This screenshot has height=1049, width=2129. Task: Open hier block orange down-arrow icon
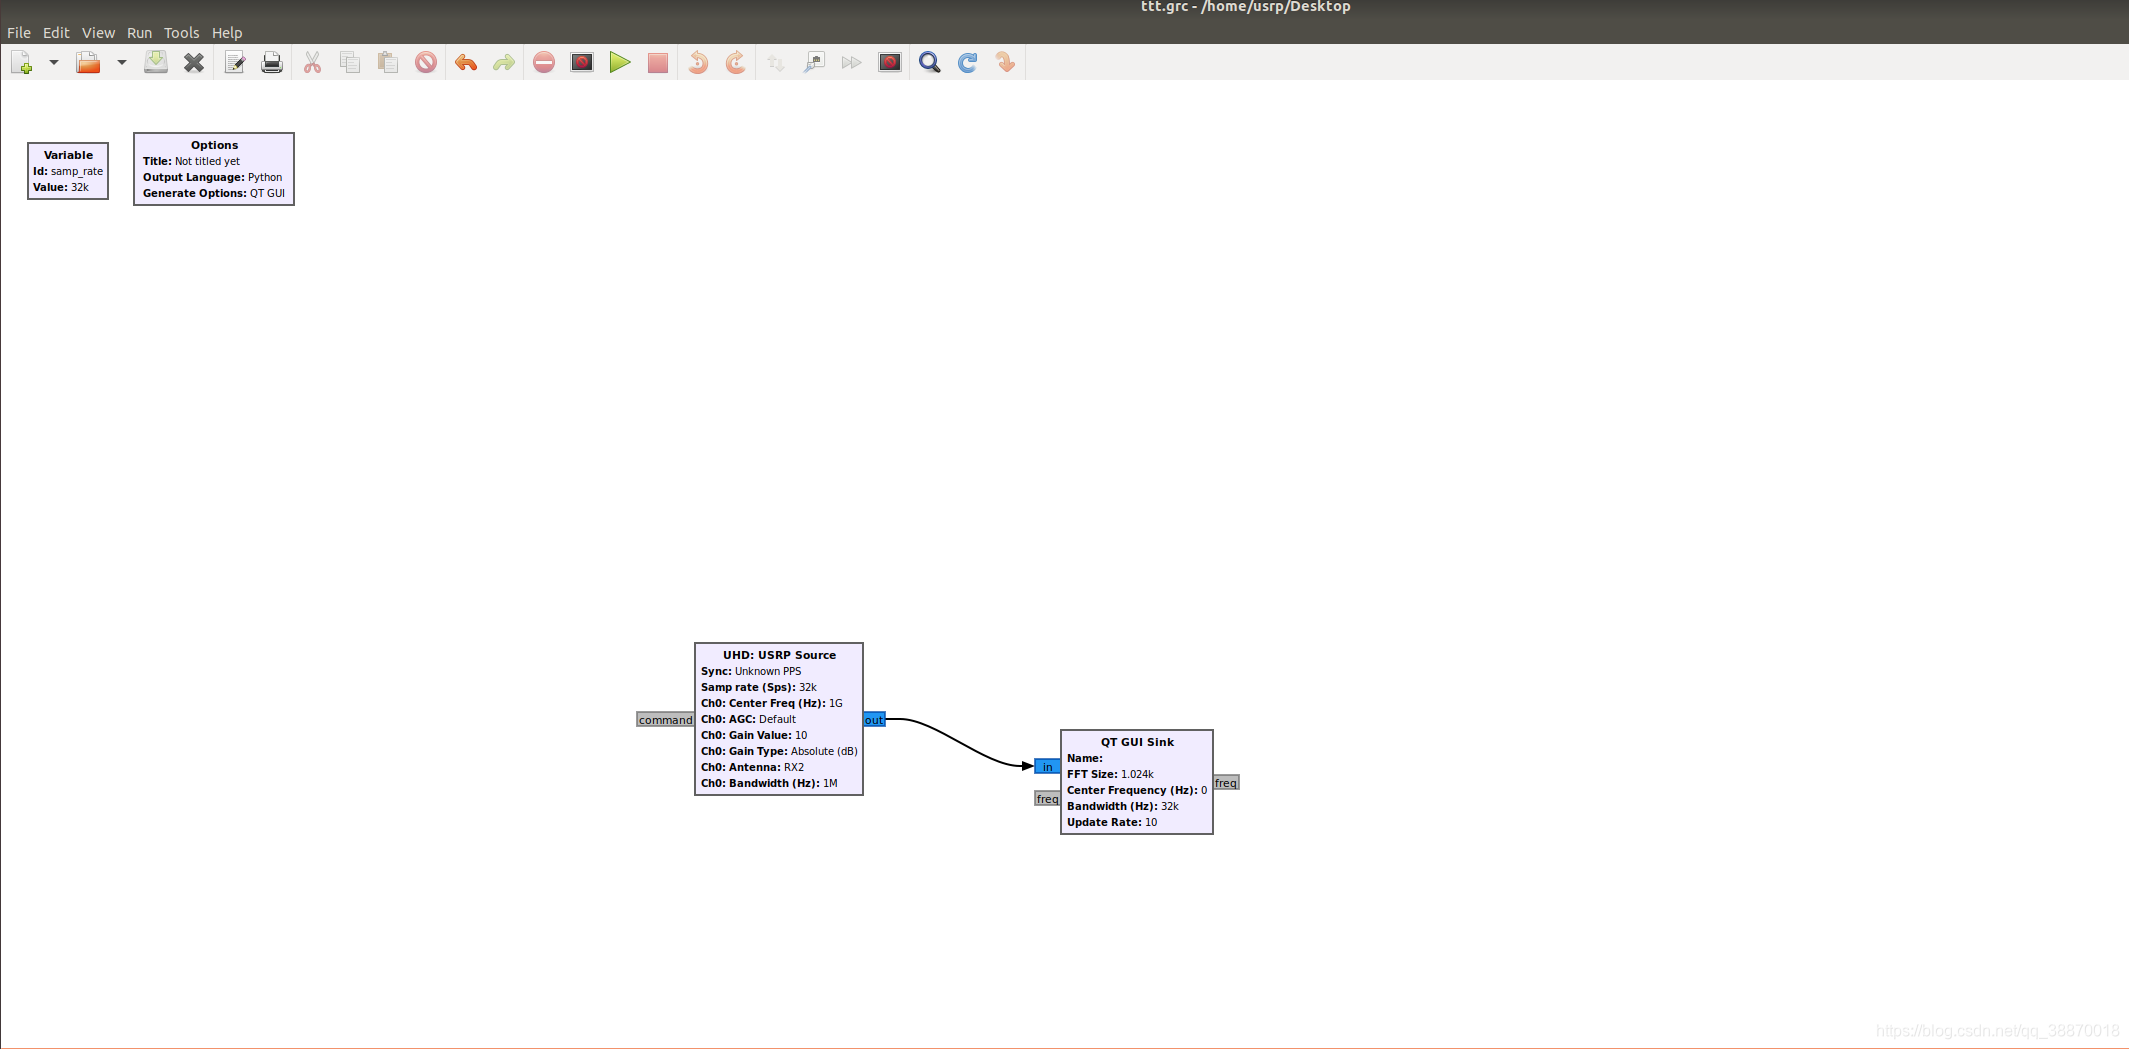pyautogui.click(x=1006, y=63)
